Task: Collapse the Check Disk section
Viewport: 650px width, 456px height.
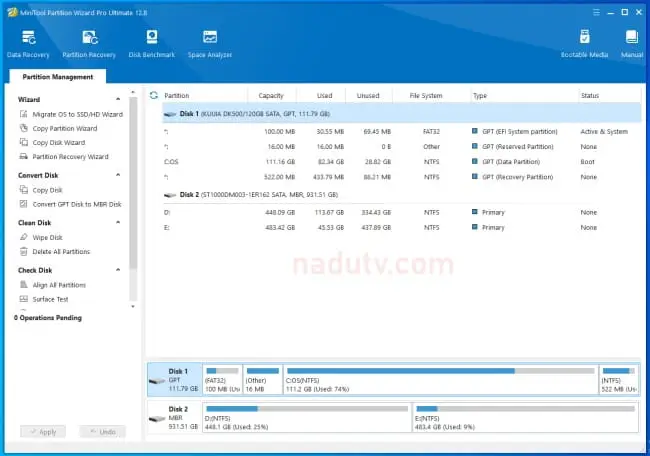Action: (118, 270)
